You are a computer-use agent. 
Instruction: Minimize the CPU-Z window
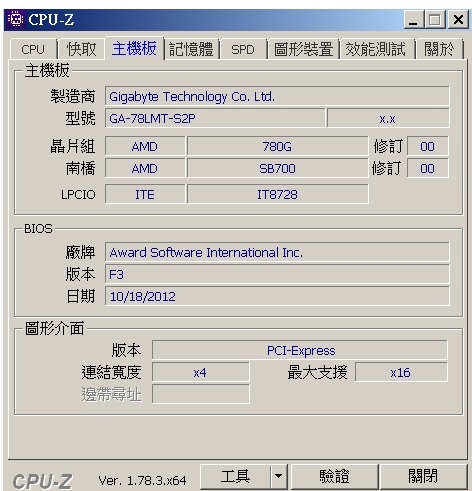(x=413, y=20)
